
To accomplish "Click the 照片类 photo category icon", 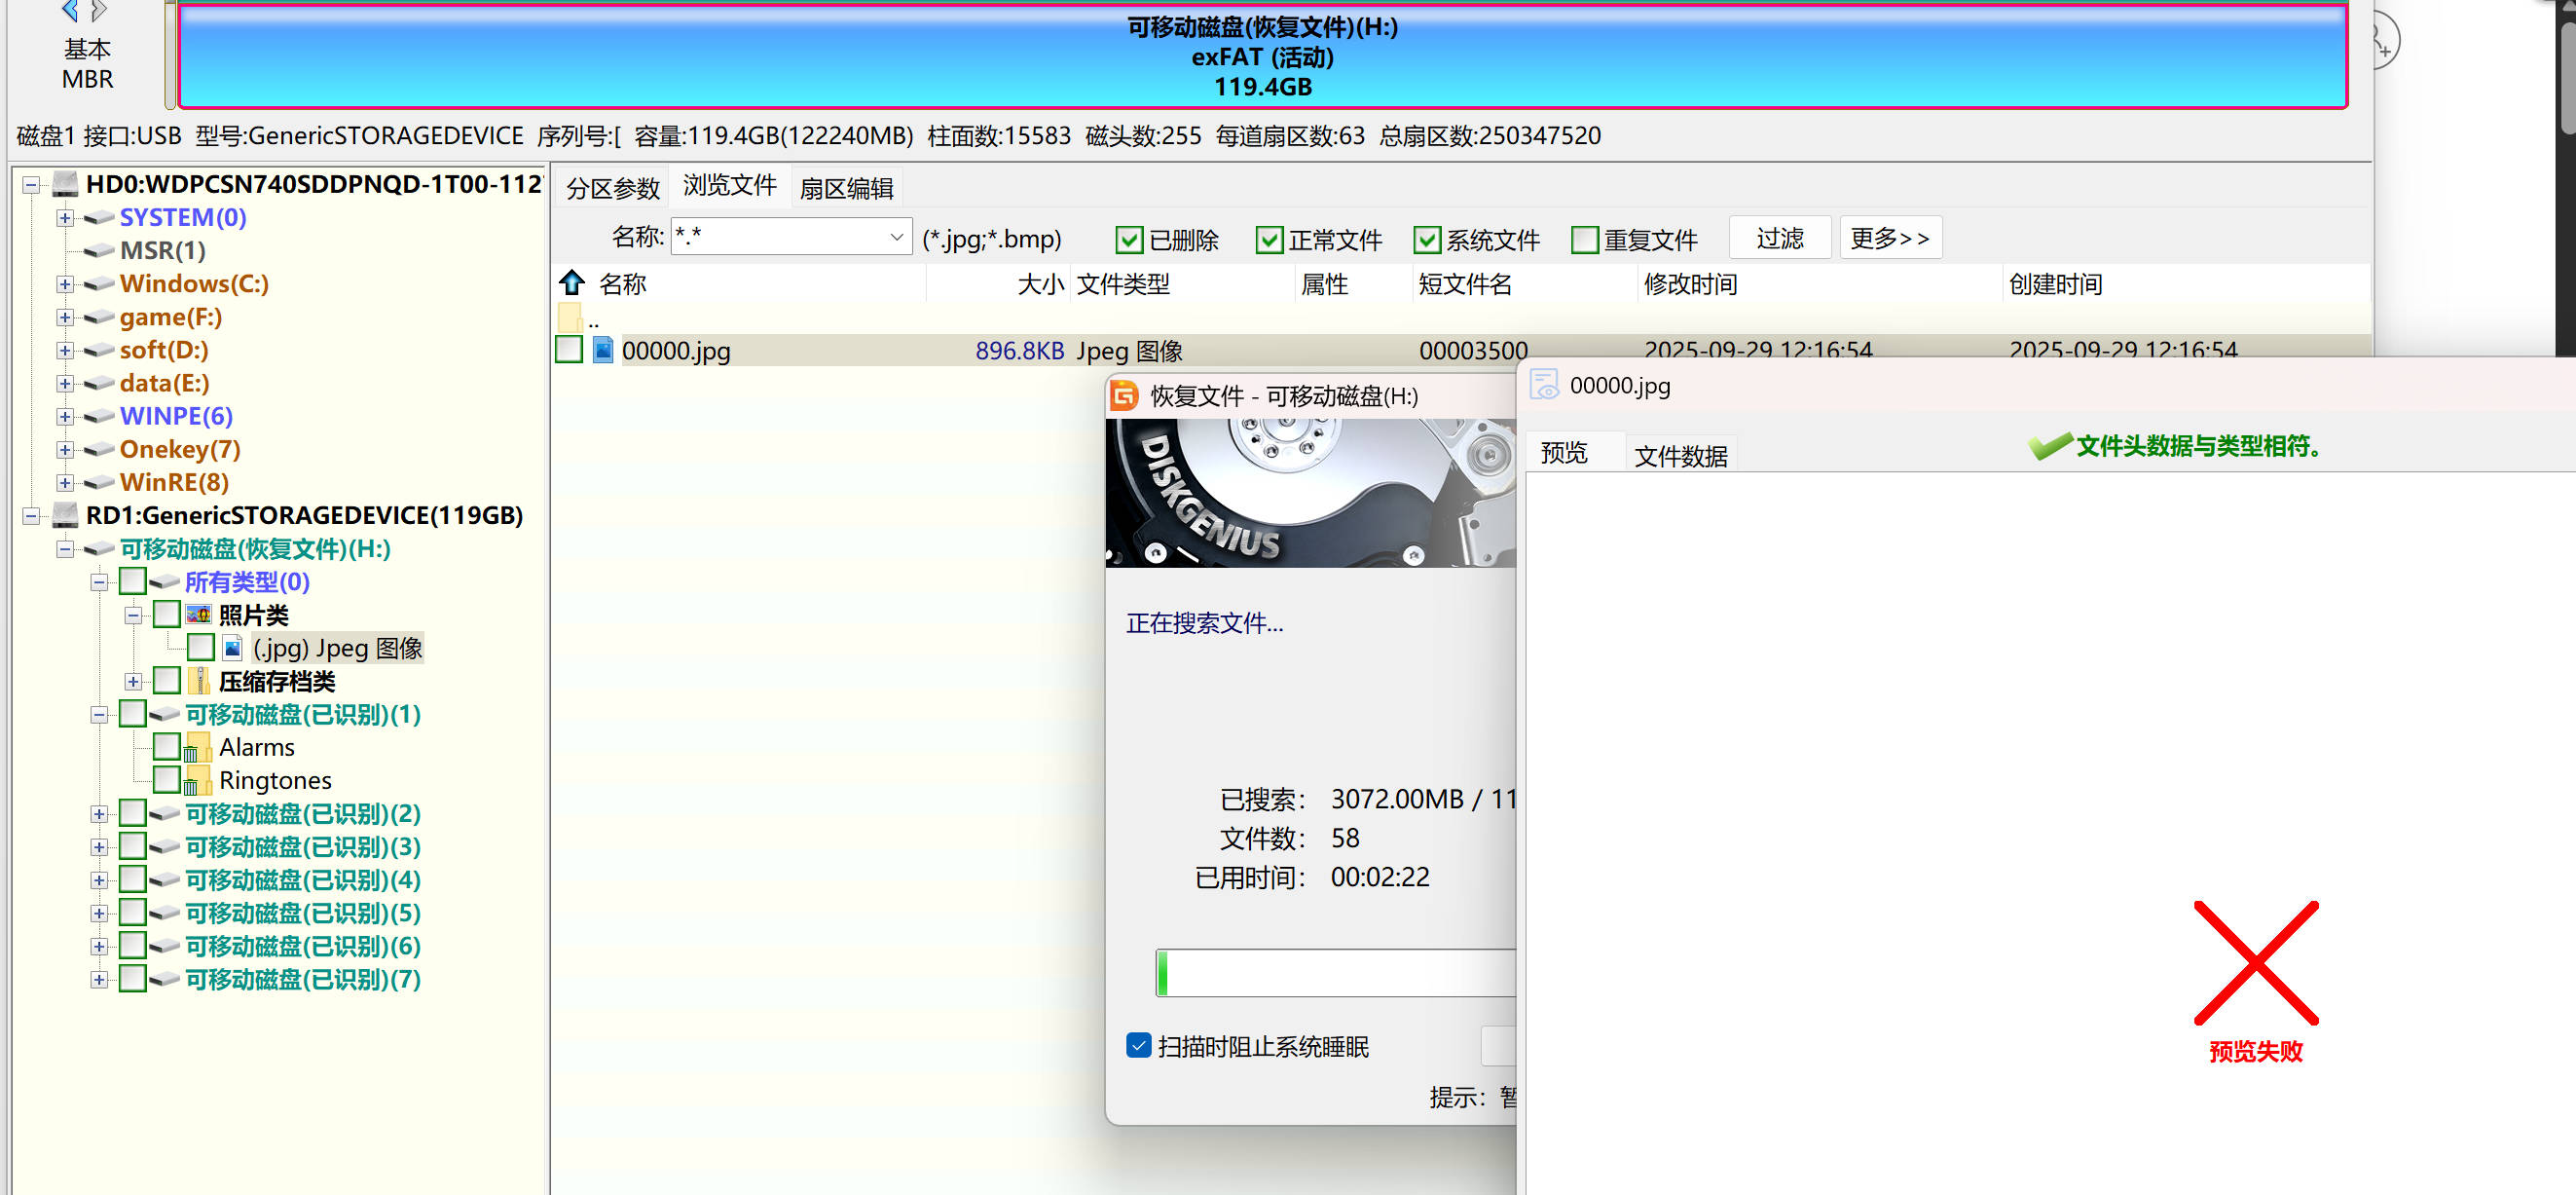I will pos(199,615).
